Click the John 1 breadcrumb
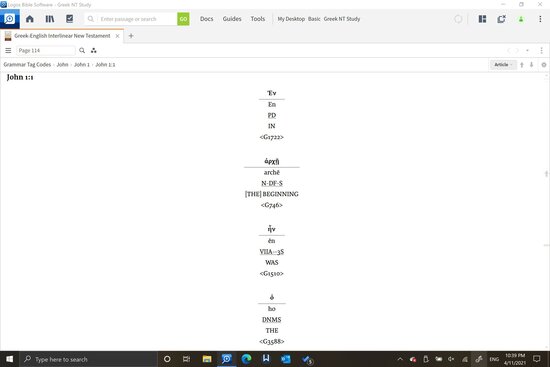The height and width of the screenshot is (367, 550). click(82, 65)
